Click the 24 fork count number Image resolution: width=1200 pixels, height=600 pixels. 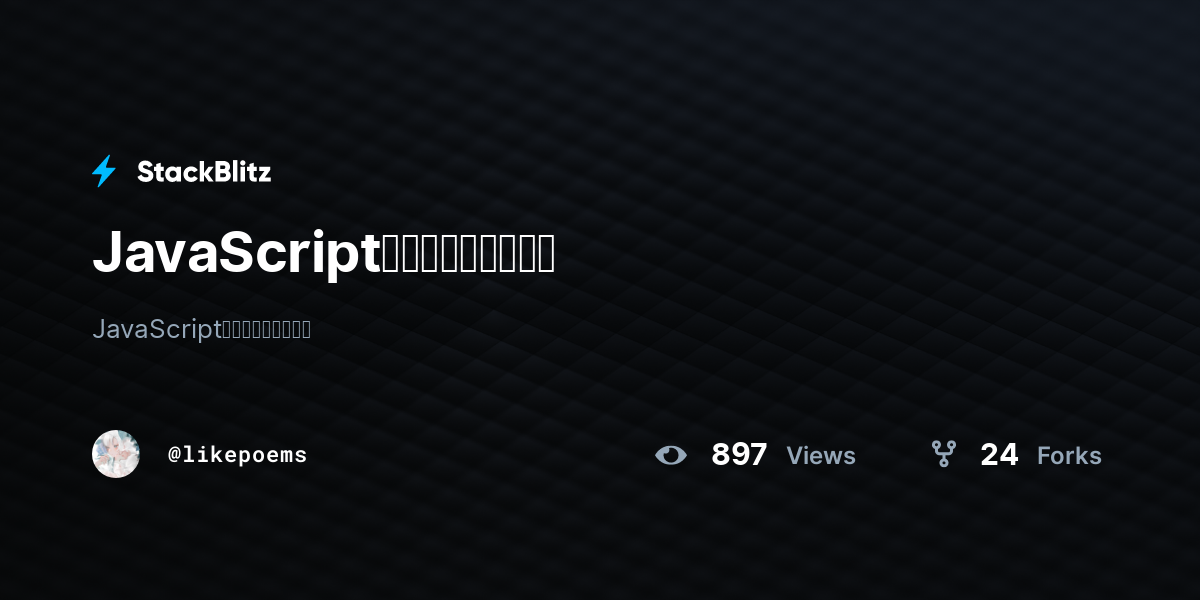pos(999,455)
